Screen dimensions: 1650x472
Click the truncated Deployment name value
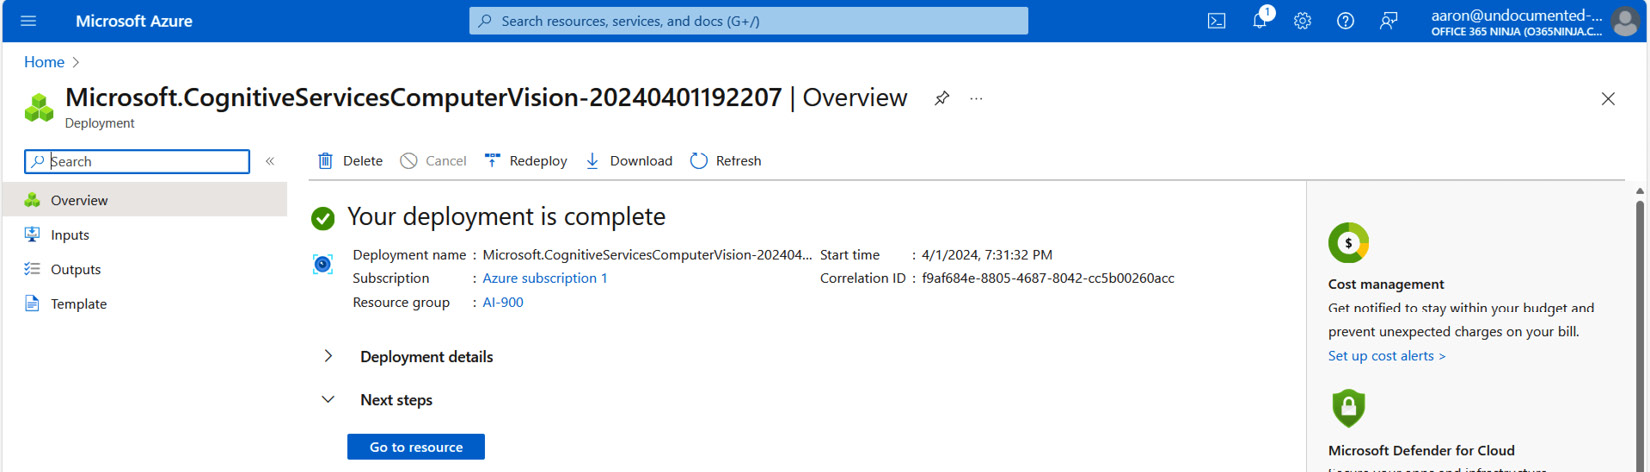[x=647, y=255]
